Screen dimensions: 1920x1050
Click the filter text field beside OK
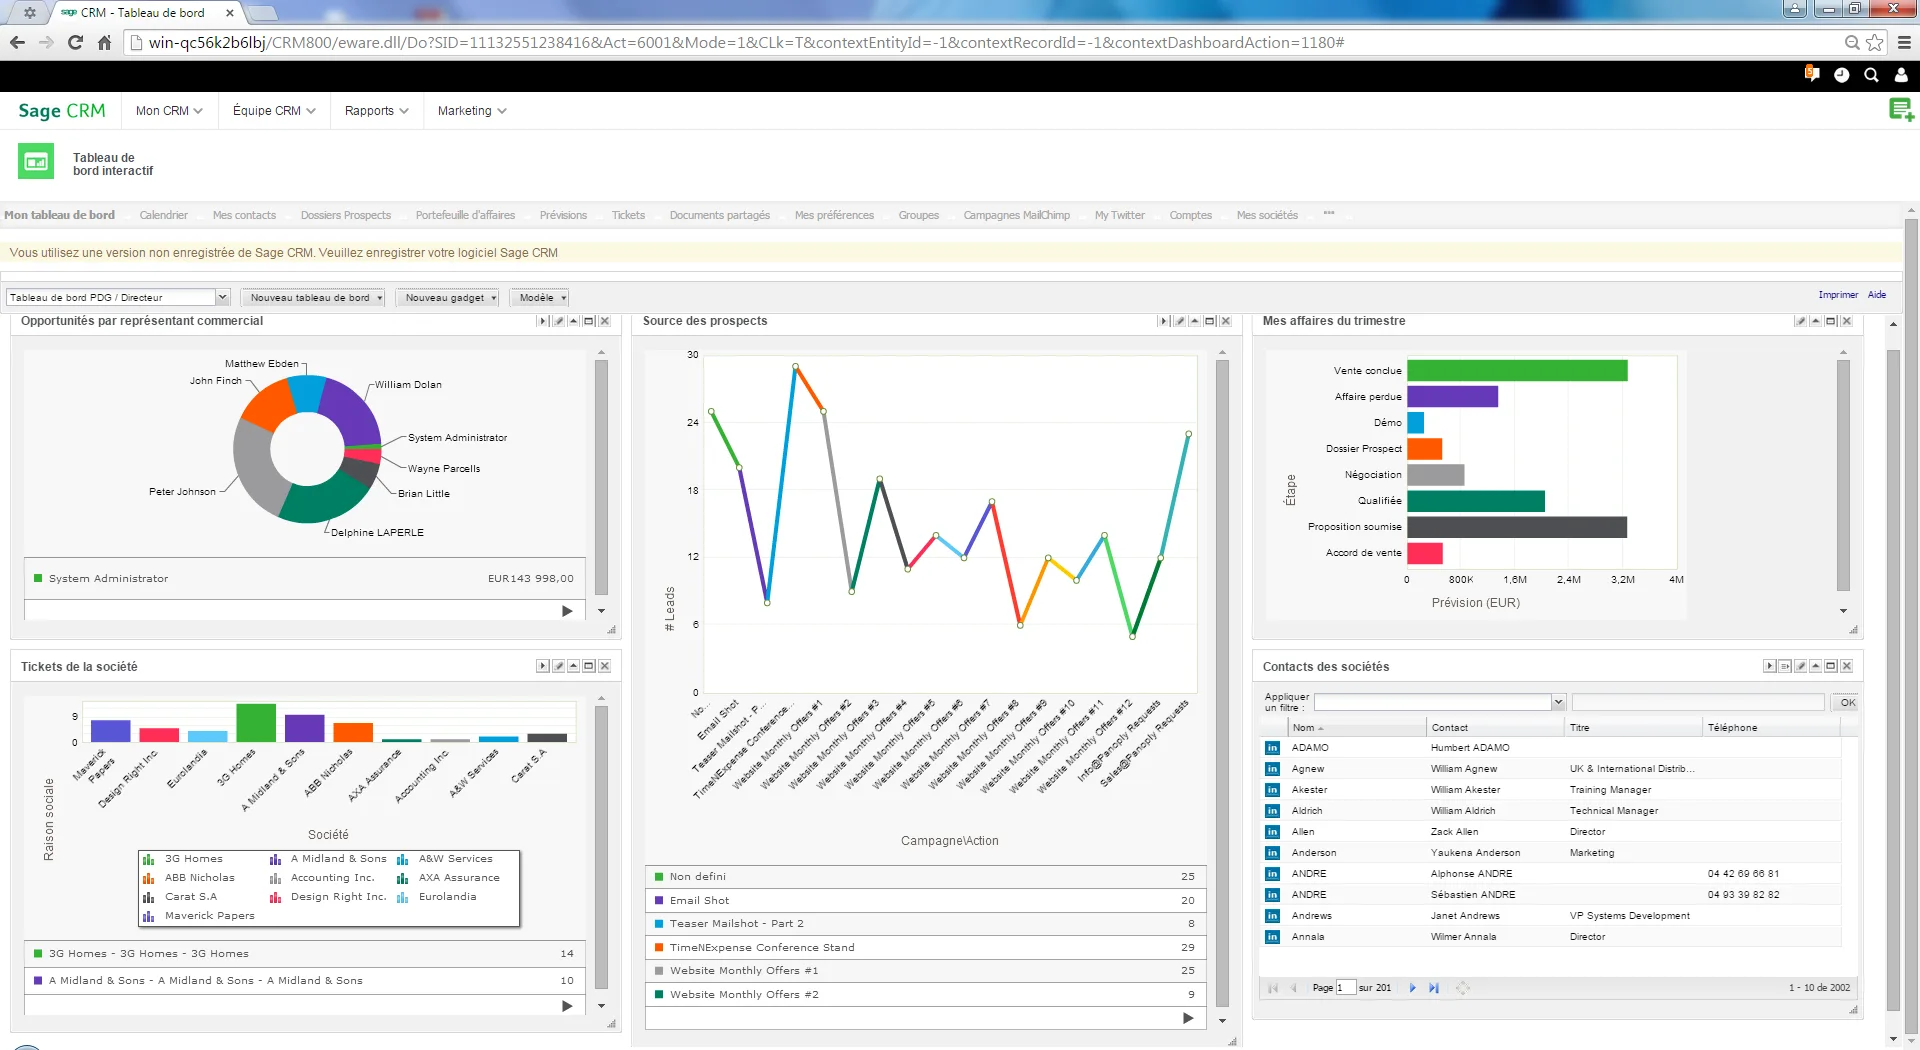coord(1697,702)
